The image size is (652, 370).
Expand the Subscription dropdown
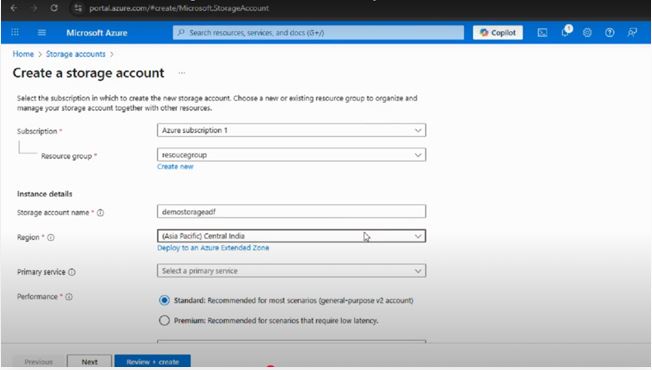tap(291, 130)
